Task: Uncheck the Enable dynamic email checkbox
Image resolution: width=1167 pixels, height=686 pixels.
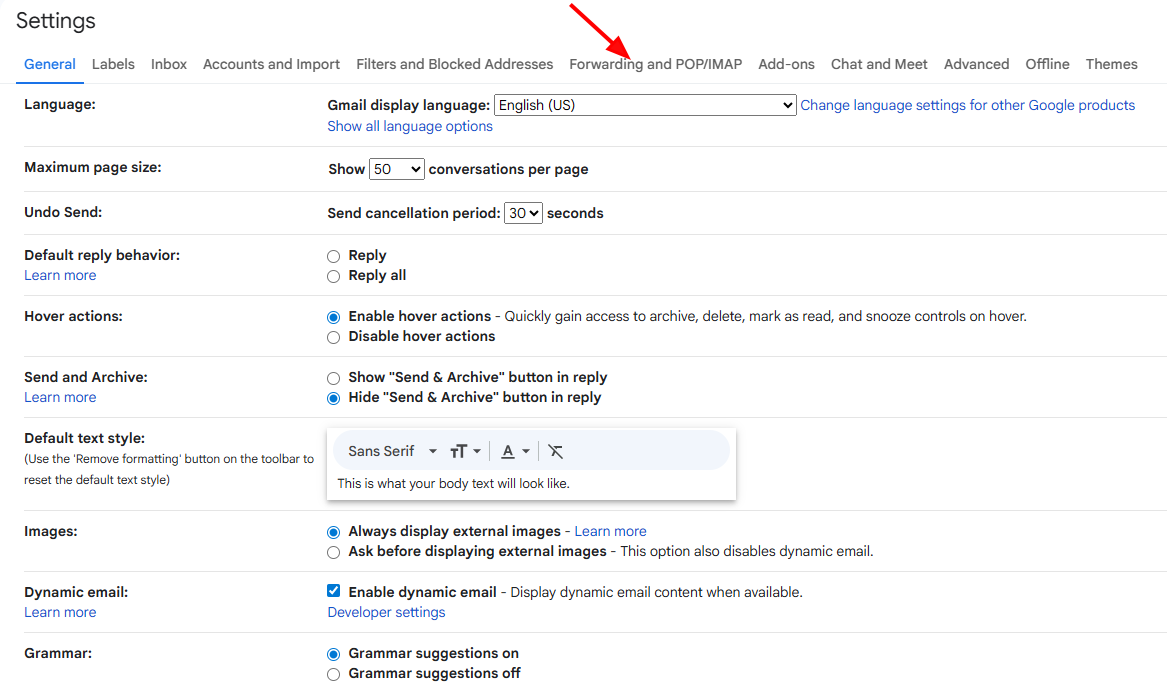Action: tap(334, 591)
